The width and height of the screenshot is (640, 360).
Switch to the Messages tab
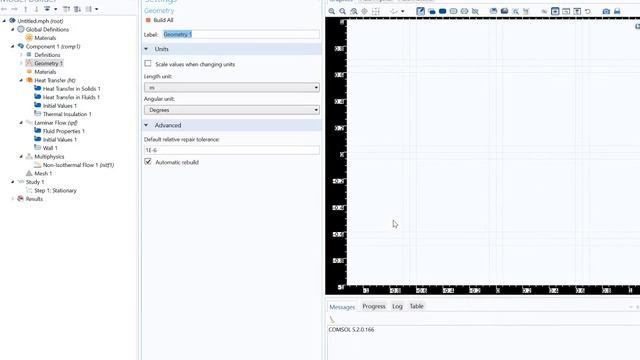[x=342, y=307]
